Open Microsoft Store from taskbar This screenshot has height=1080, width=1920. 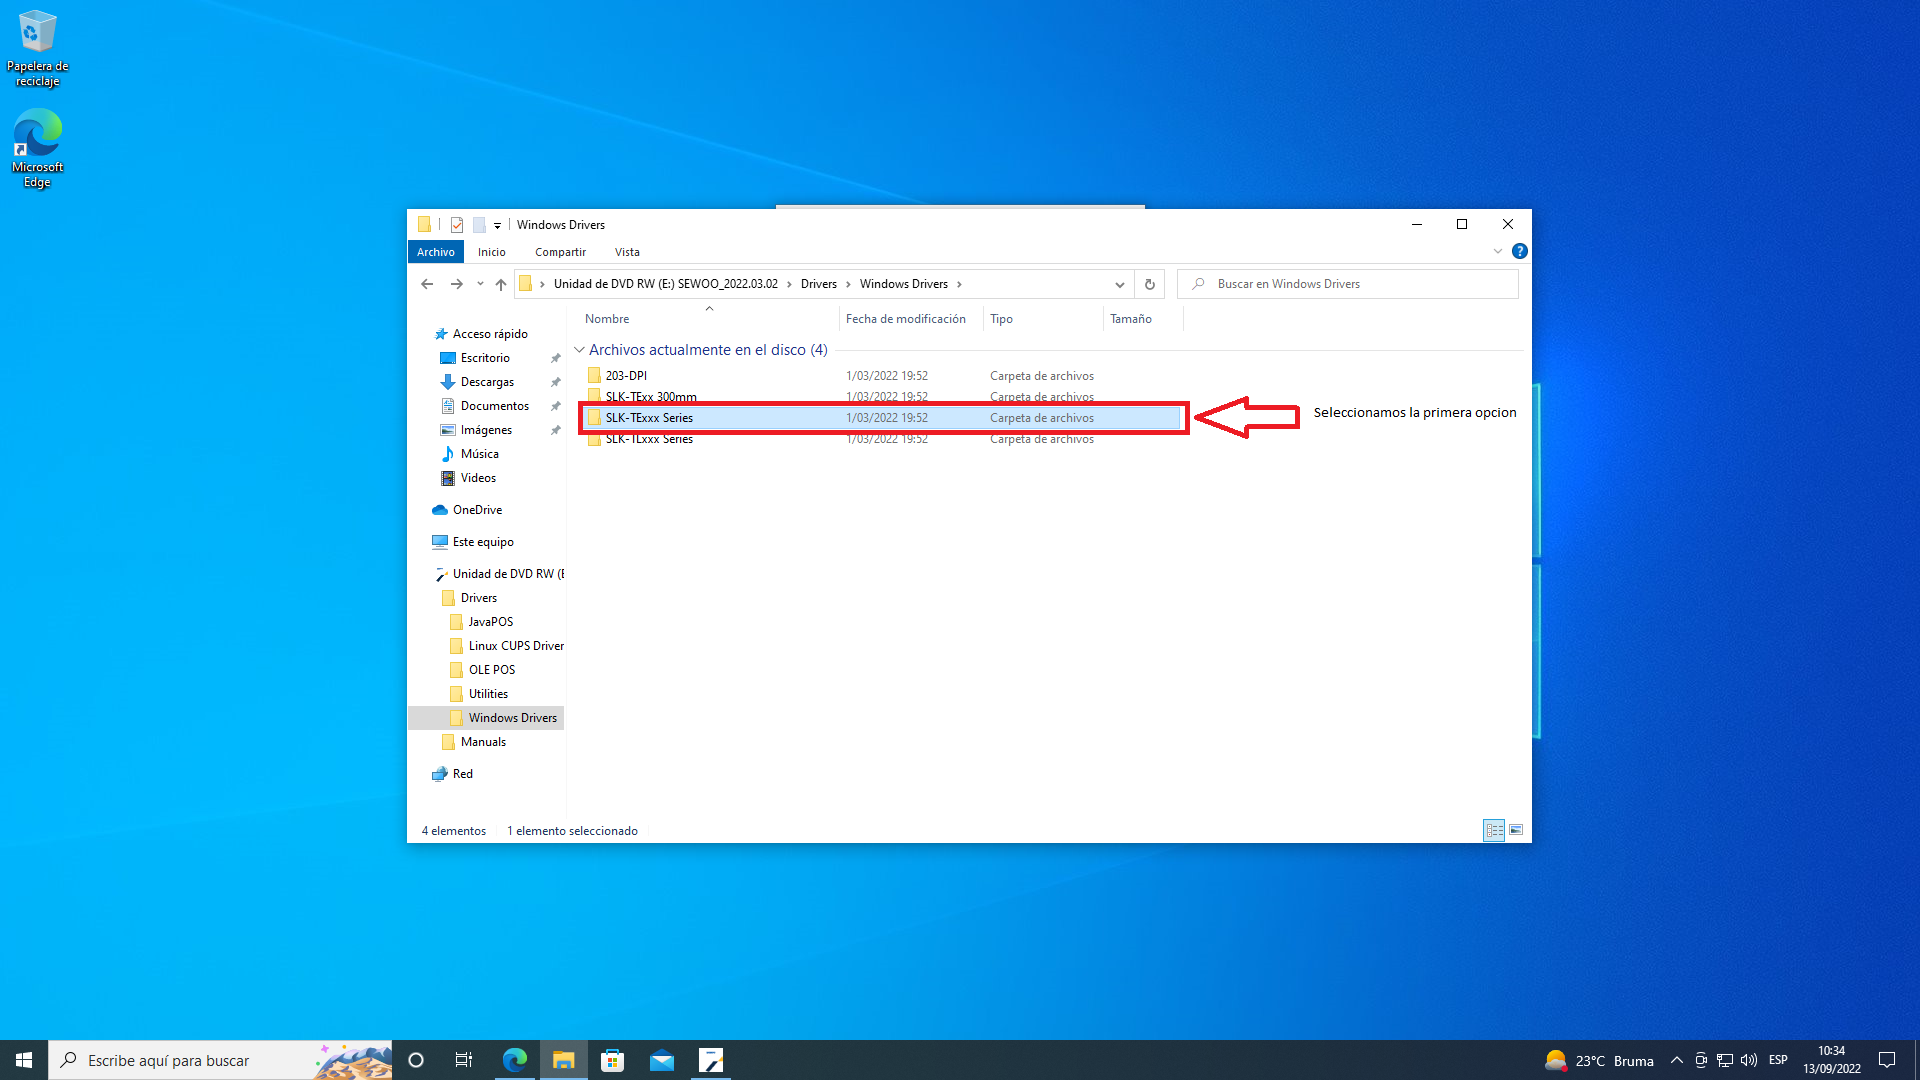tap(612, 1060)
